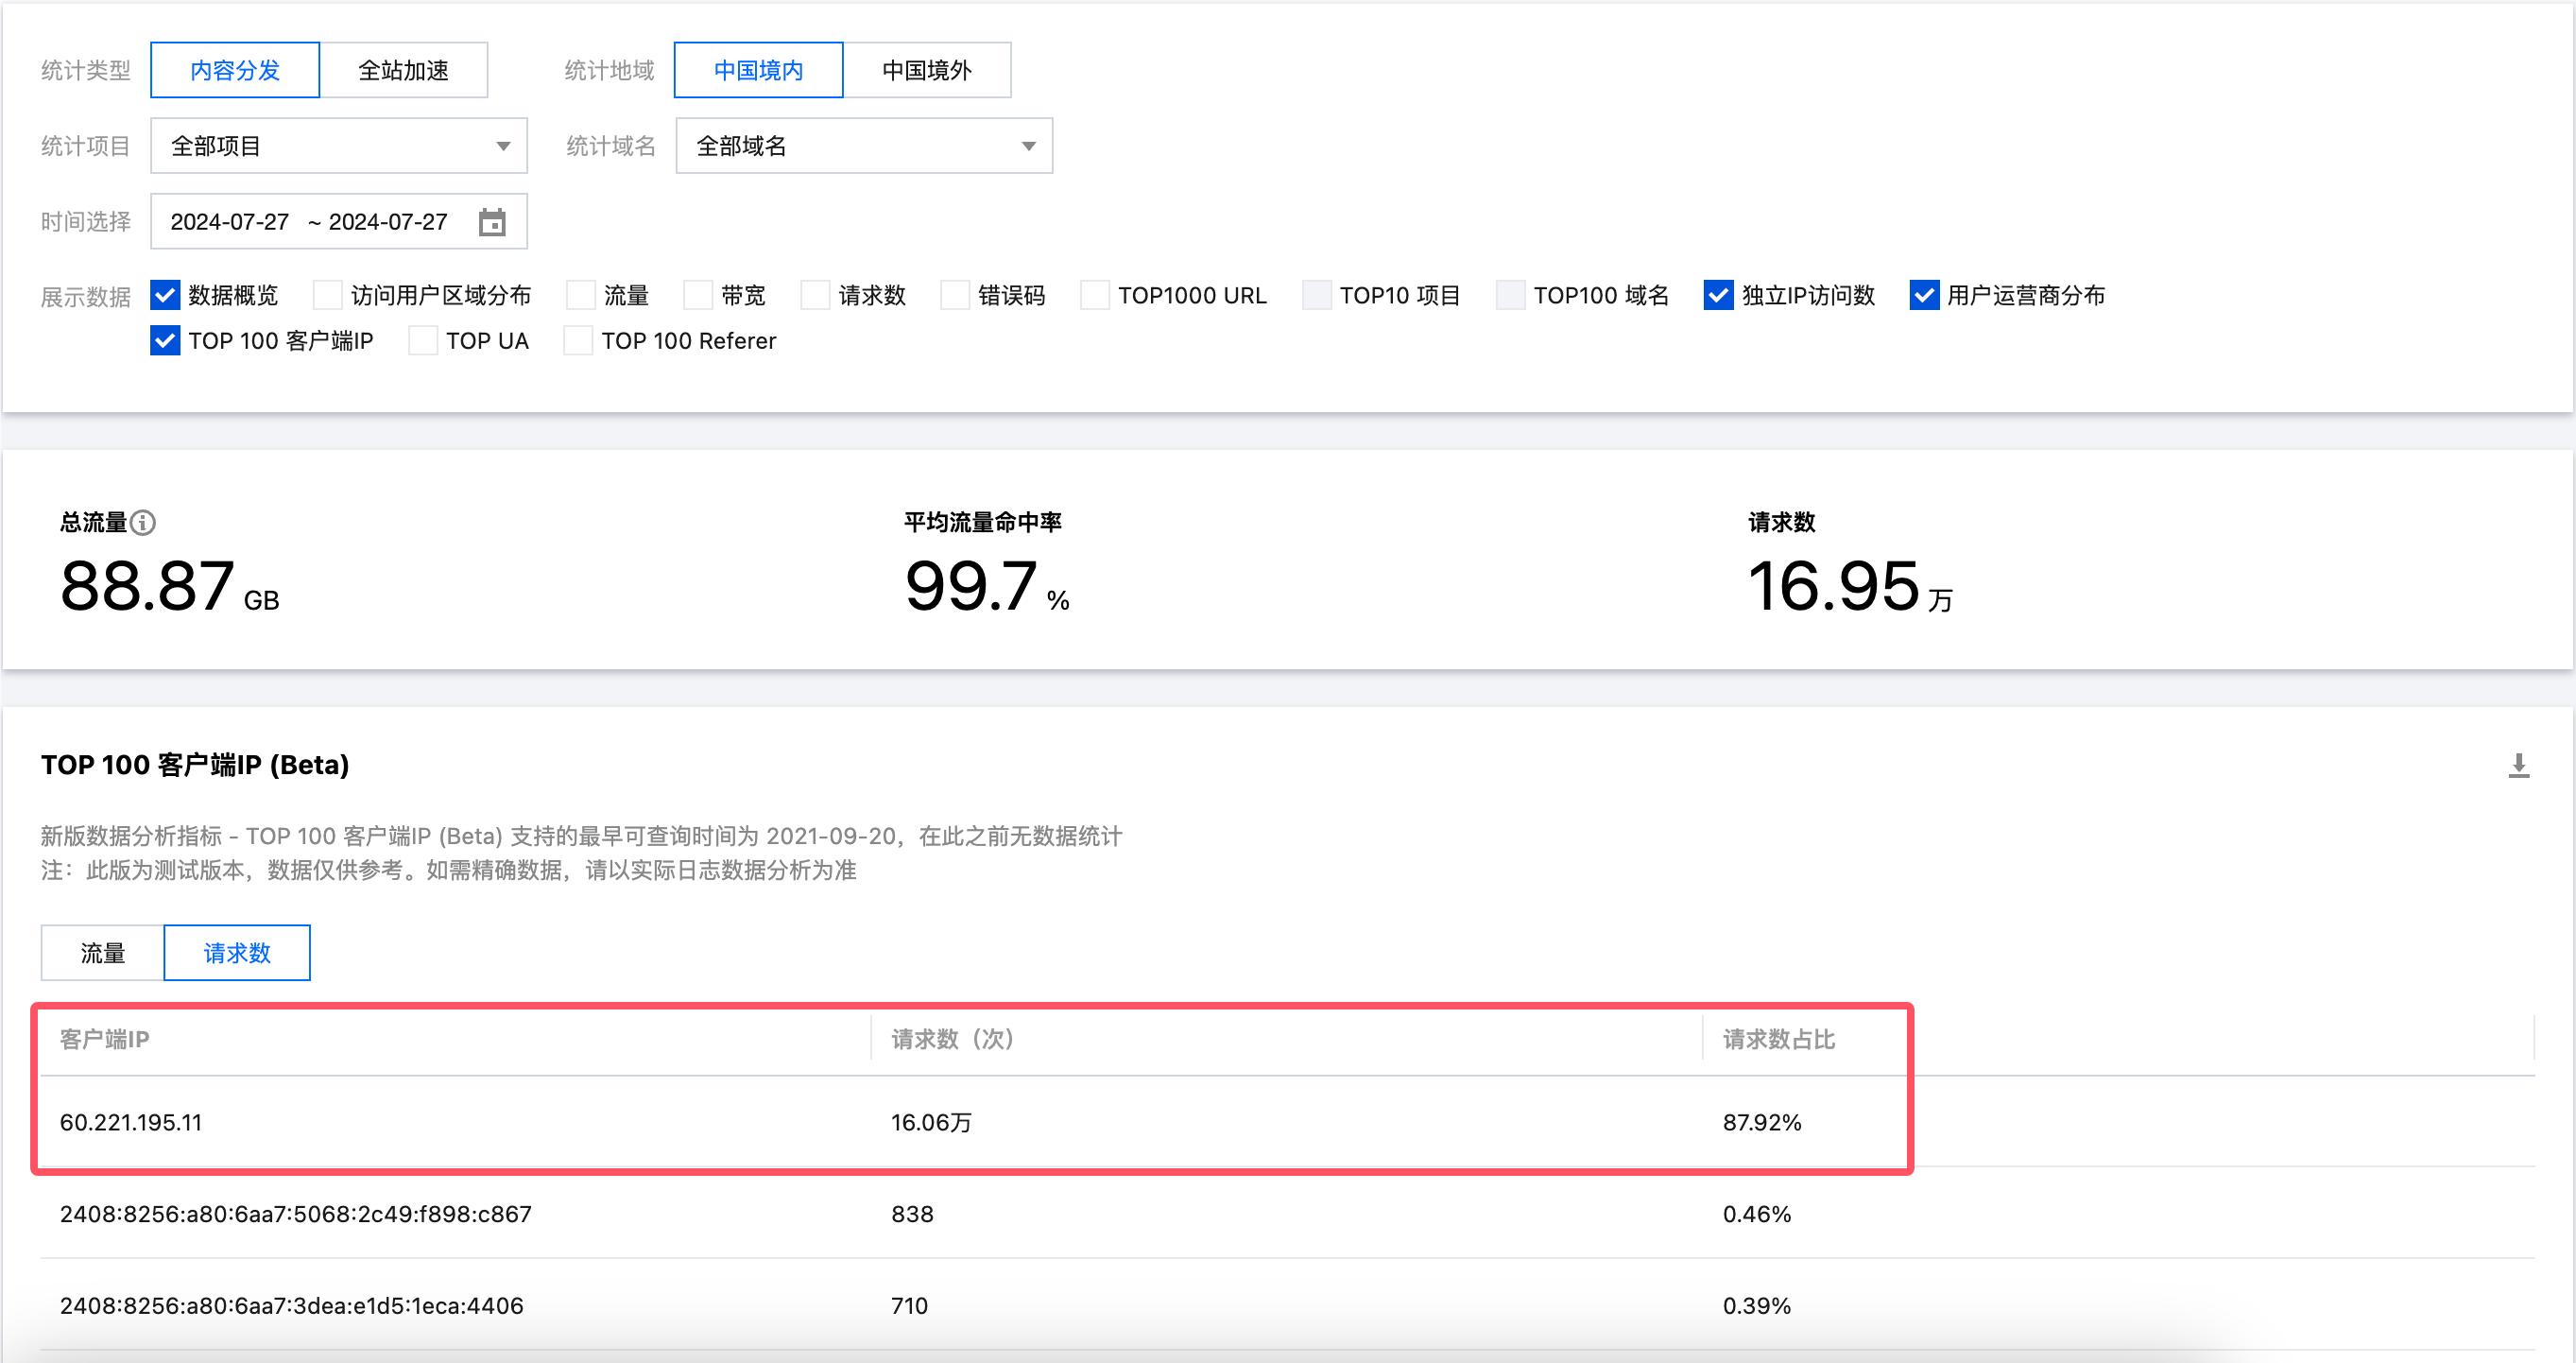The width and height of the screenshot is (2576, 1363).
Task: Click the calendar icon in date picker
Action: click(x=492, y=222)
